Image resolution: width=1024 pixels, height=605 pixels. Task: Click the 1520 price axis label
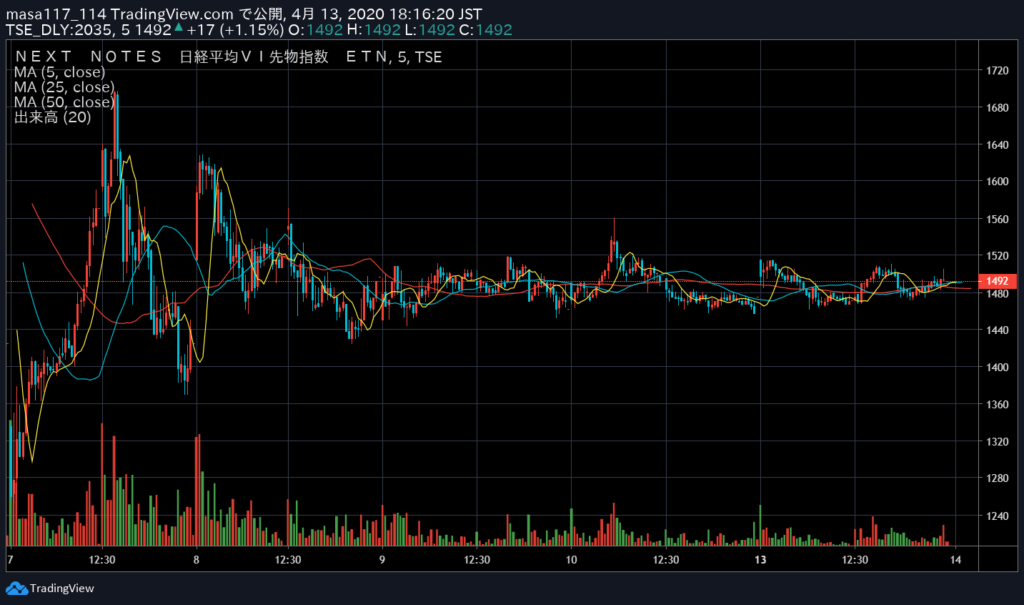click(997, 256)
